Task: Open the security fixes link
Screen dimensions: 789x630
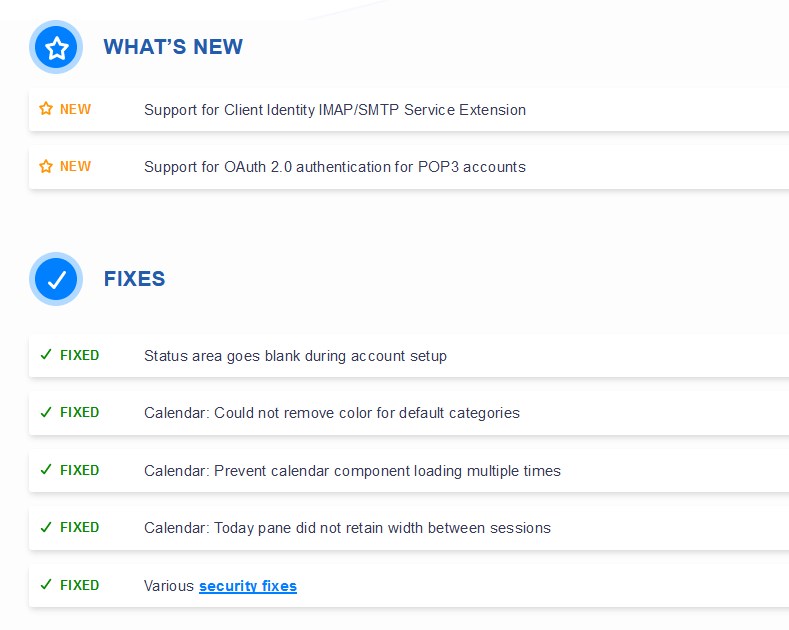Action: [x=248, y=586]
